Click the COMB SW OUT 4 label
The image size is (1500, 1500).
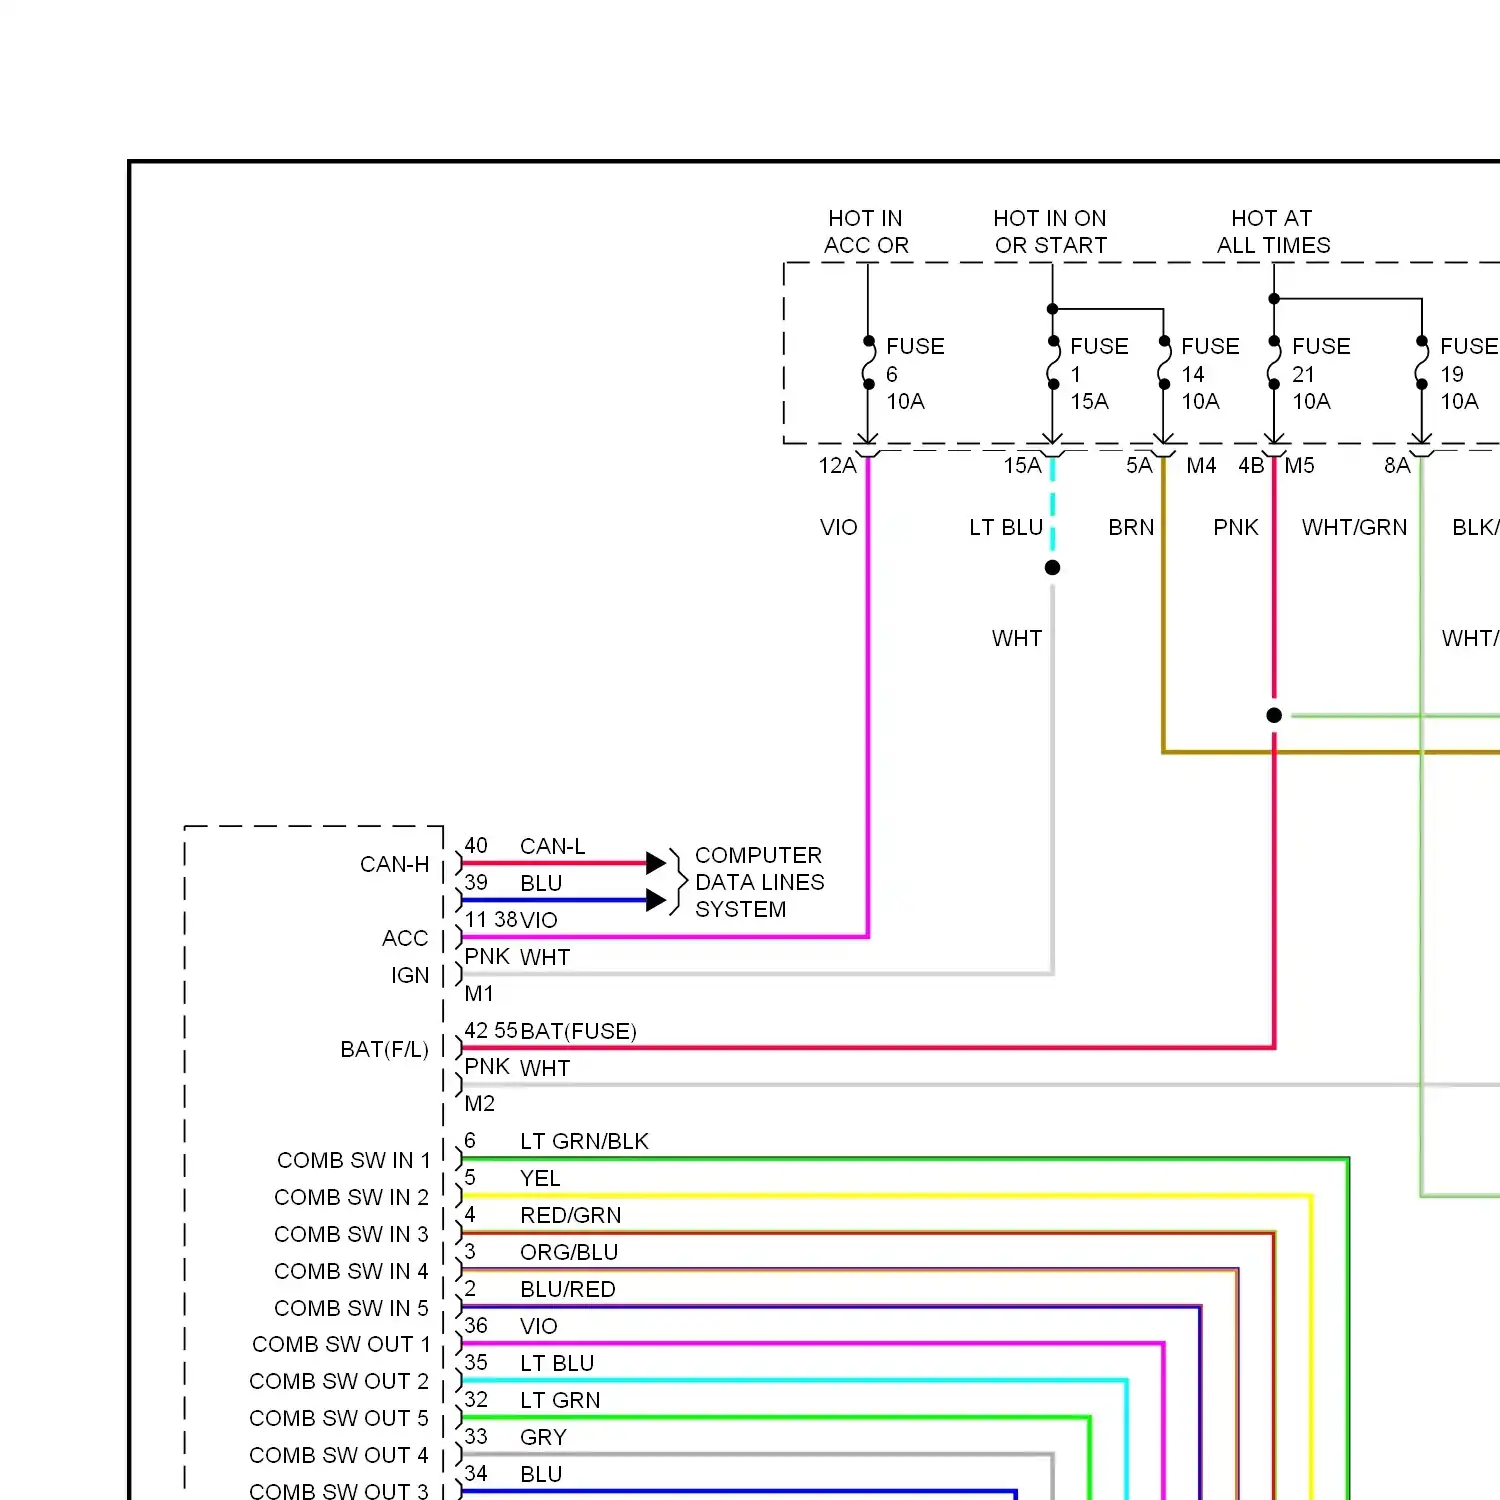(x=339, y=1456)
